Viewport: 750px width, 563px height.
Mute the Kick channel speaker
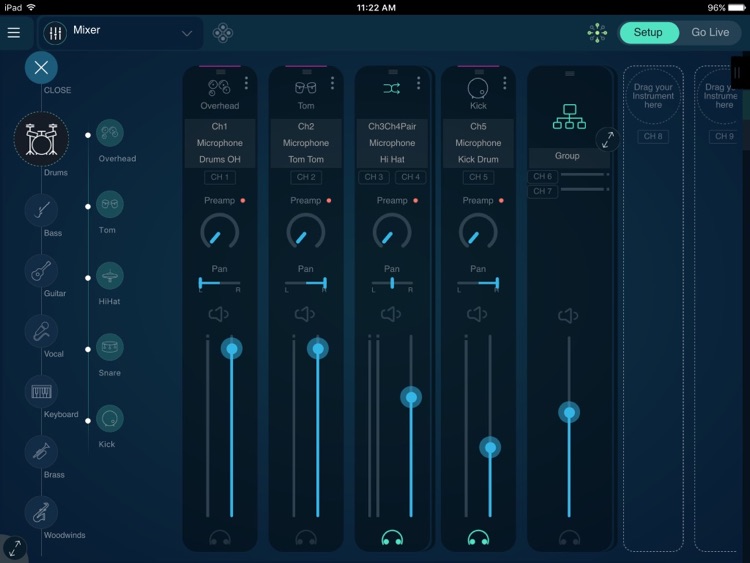pyautogui.click(x=477, y=314)
